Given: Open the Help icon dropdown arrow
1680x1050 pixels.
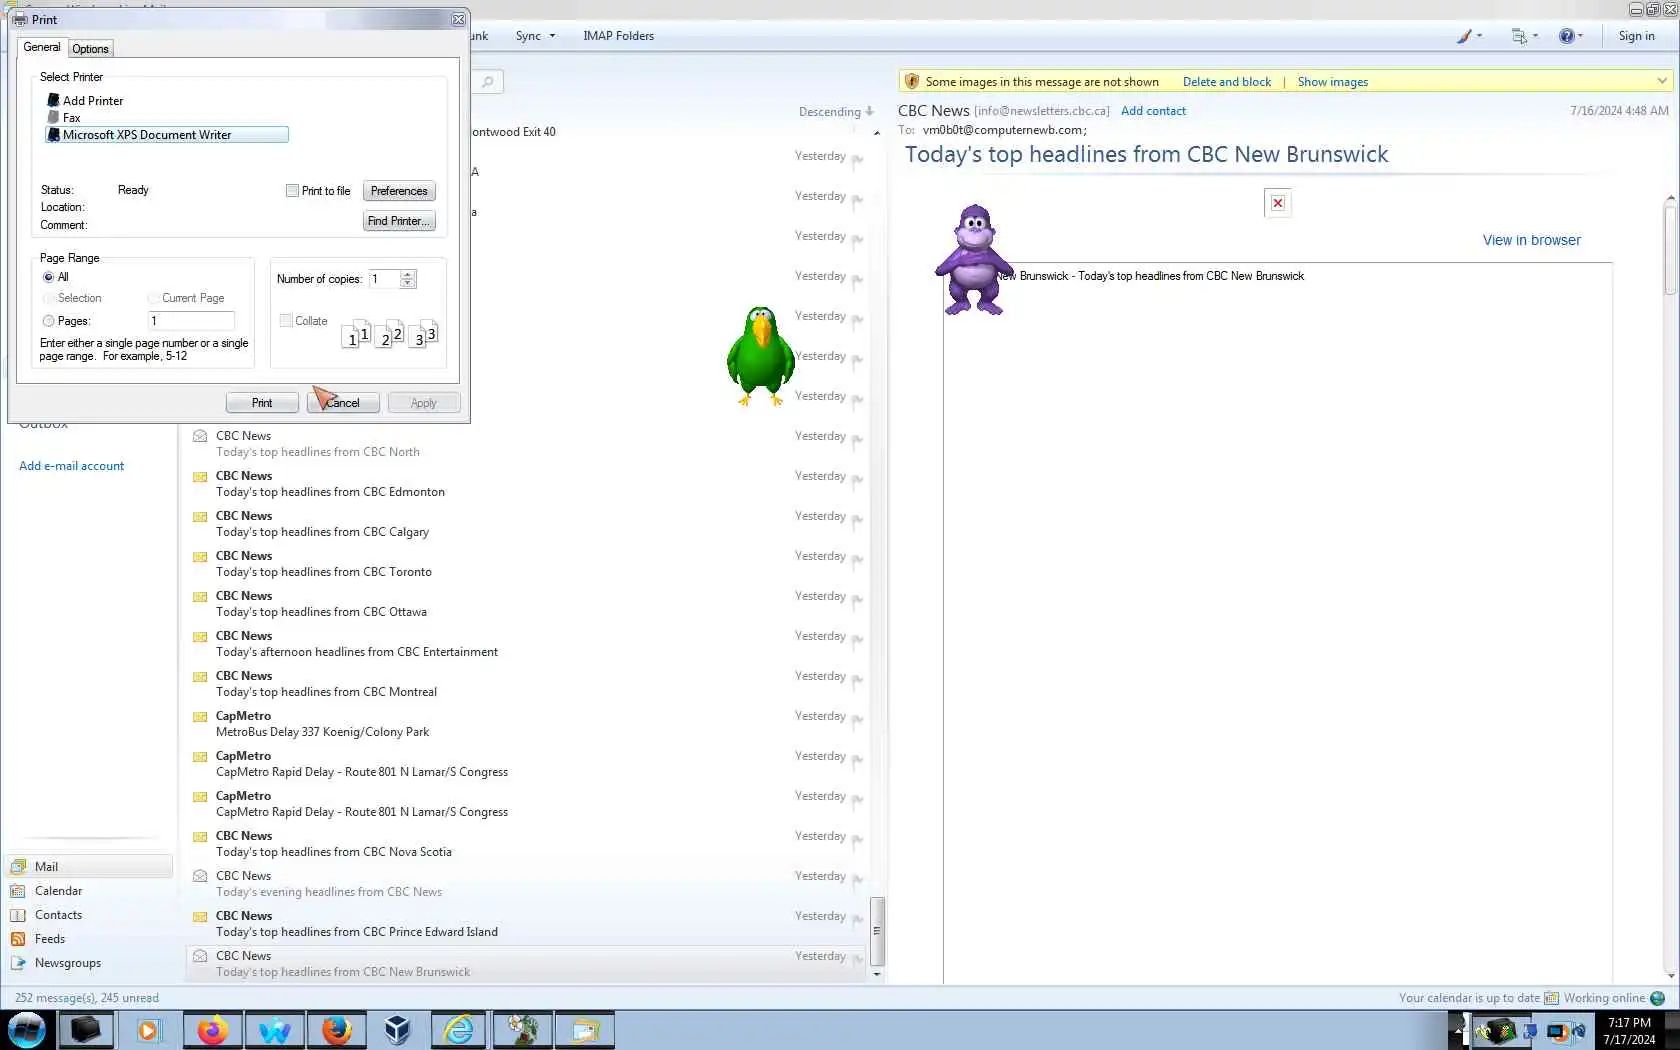Looking at the screenshot, I should point(1580,36).
